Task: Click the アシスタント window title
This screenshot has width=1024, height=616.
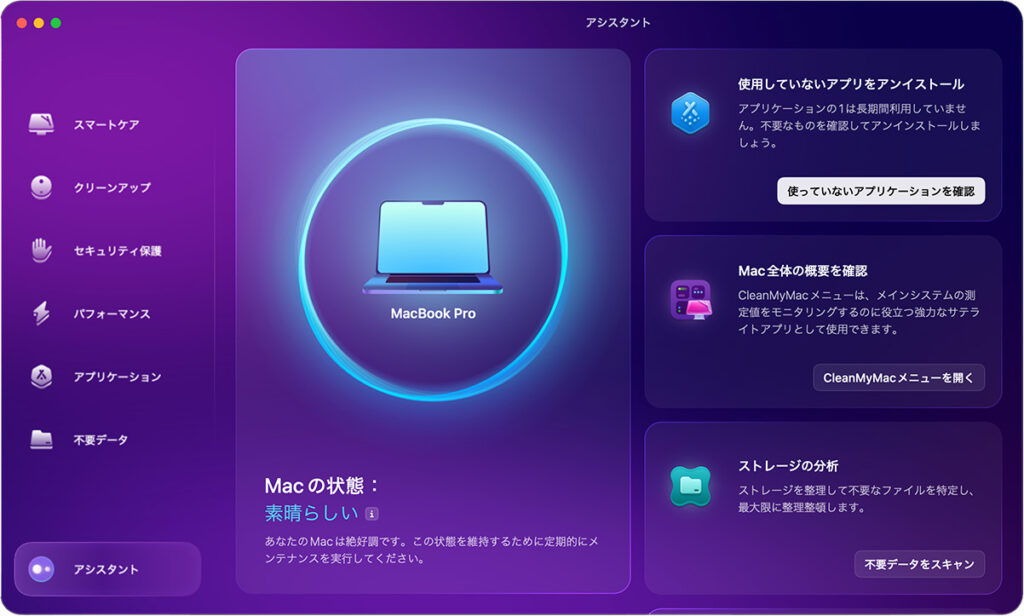Action: (618, 22)
